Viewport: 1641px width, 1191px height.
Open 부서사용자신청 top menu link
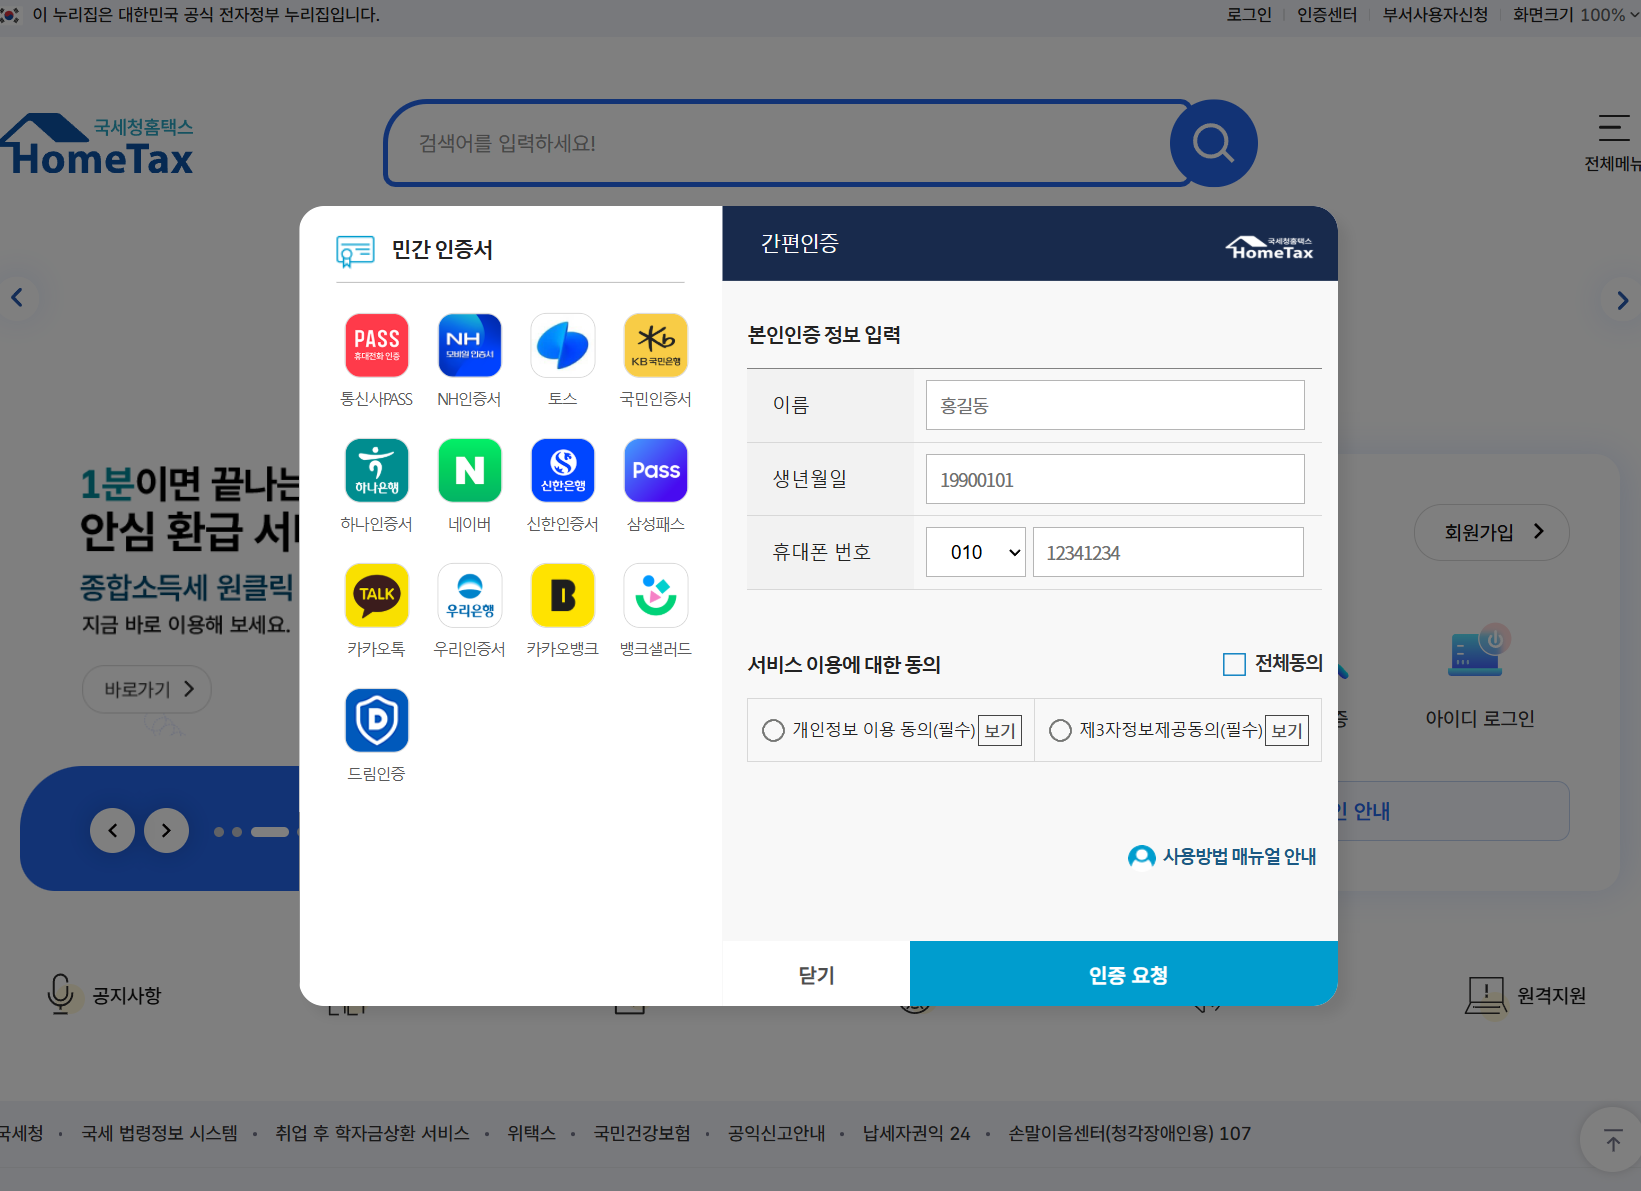pyautogui.click(x=1435, y=15)
